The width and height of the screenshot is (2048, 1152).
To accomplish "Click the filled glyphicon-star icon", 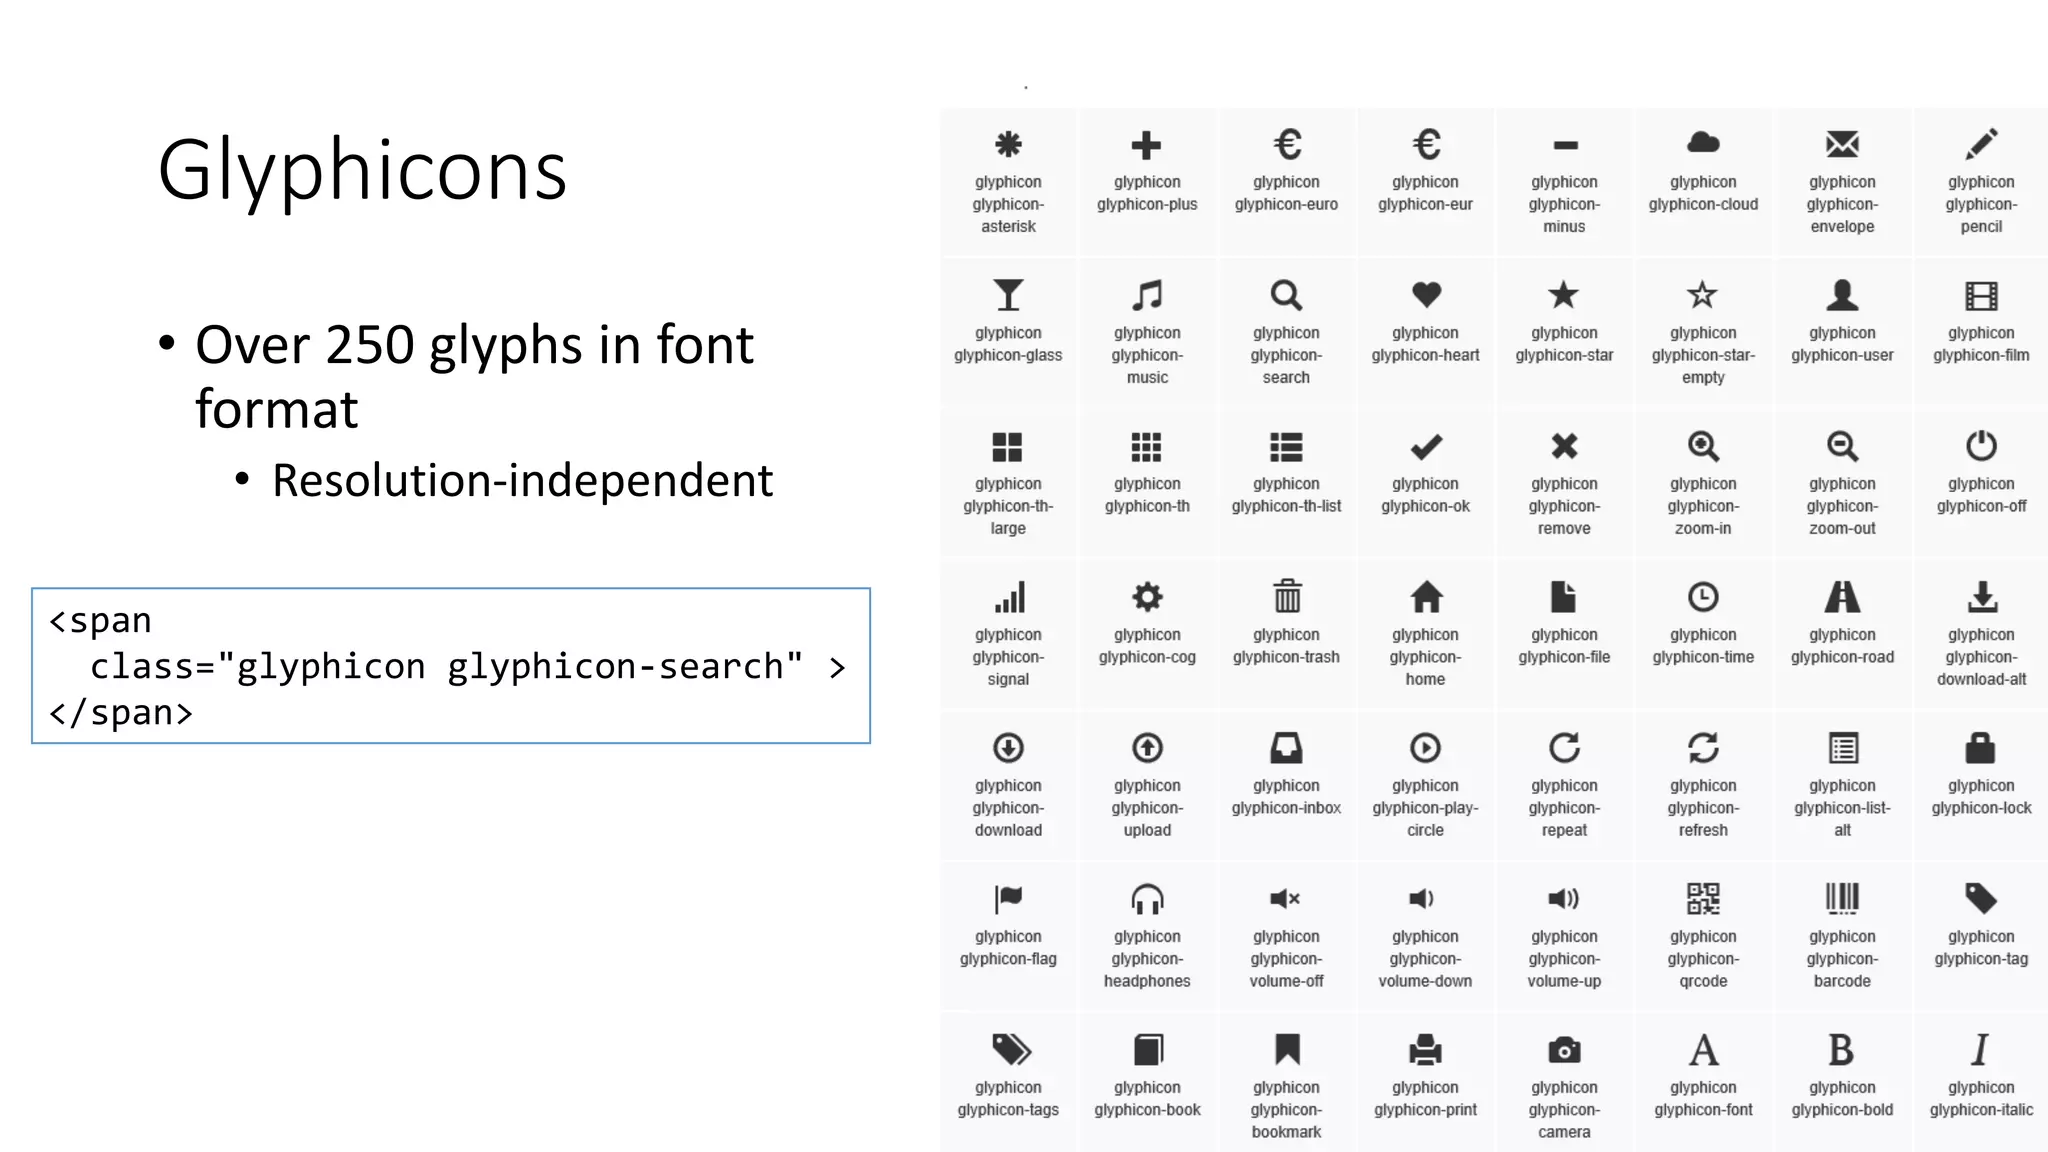I will pyautogui.click(x=1564, y=295).
